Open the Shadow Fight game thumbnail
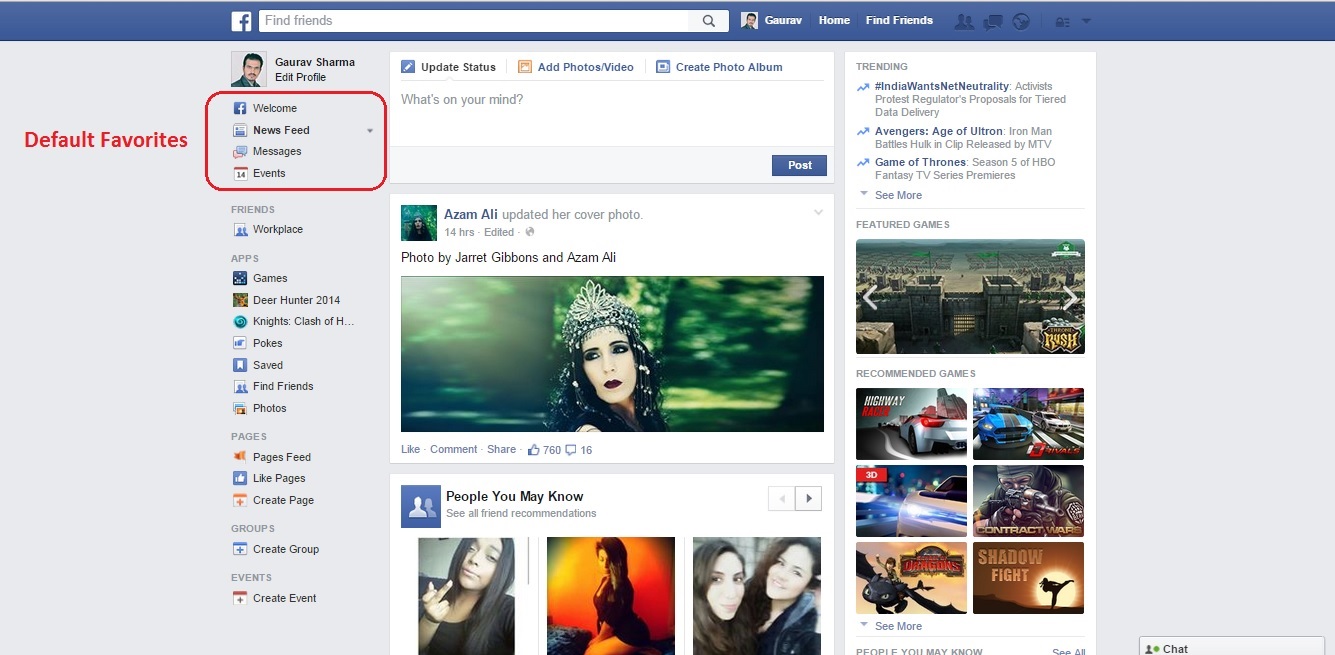Screen dimensions: 1335x655 coord(1028,578)
